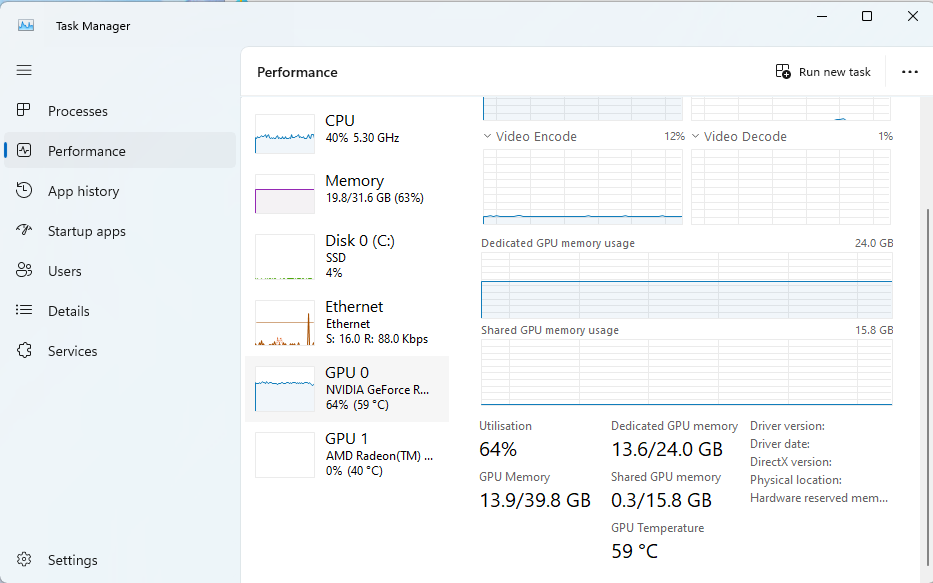933x583 pixels.
Task: Click the Users people icon
Action: (x=24, y=270)
